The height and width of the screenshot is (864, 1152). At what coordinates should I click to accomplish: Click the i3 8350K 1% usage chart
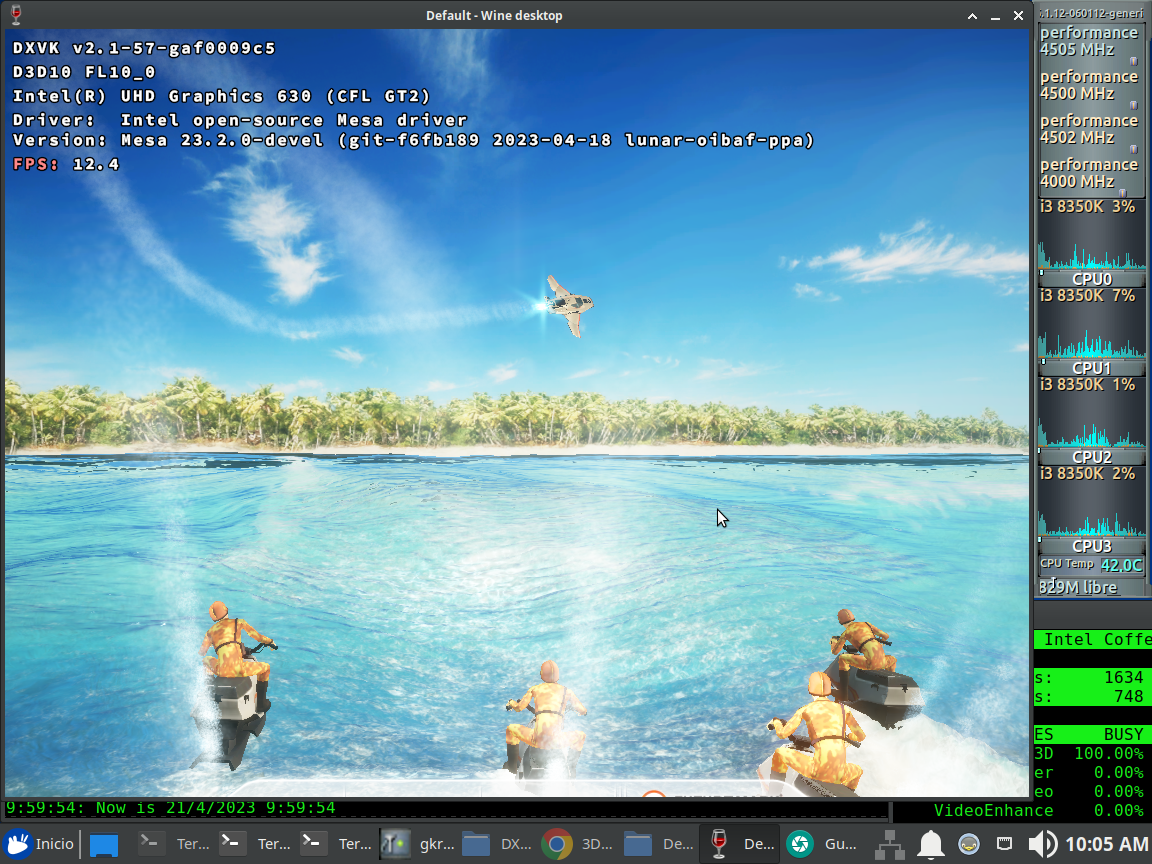click(1091, 412)
